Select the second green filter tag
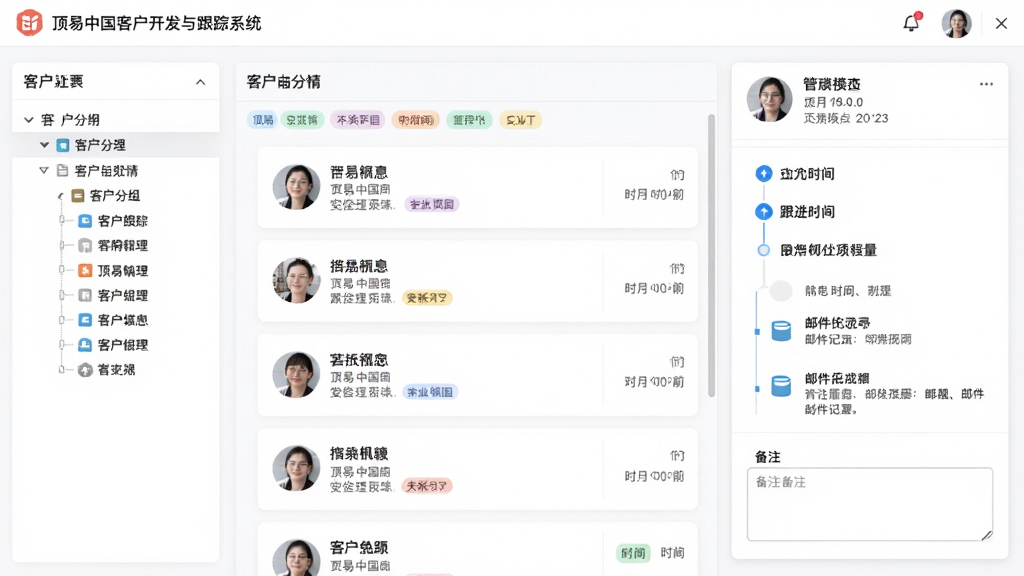Screen dimensions: 1024x576 [302, 120]
